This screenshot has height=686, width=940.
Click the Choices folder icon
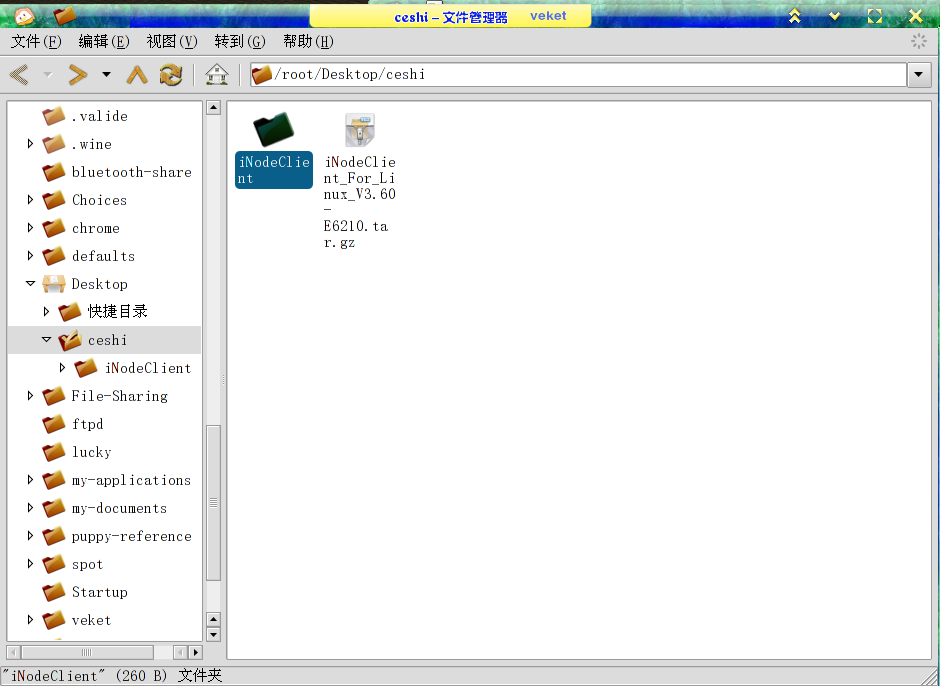click(54, 200)
